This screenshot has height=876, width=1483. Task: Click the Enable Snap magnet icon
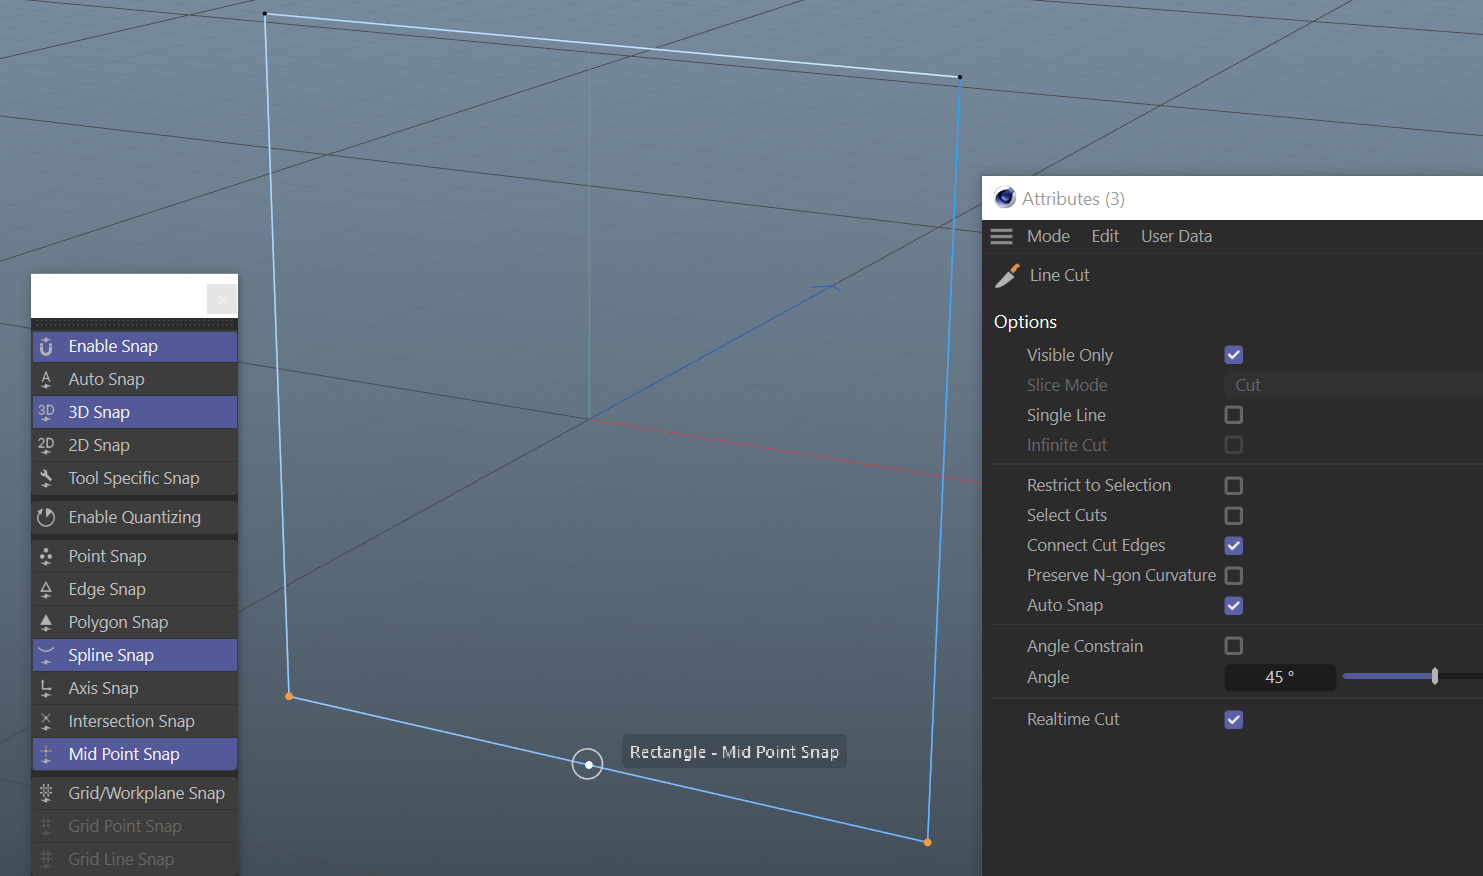pos(46,346)
